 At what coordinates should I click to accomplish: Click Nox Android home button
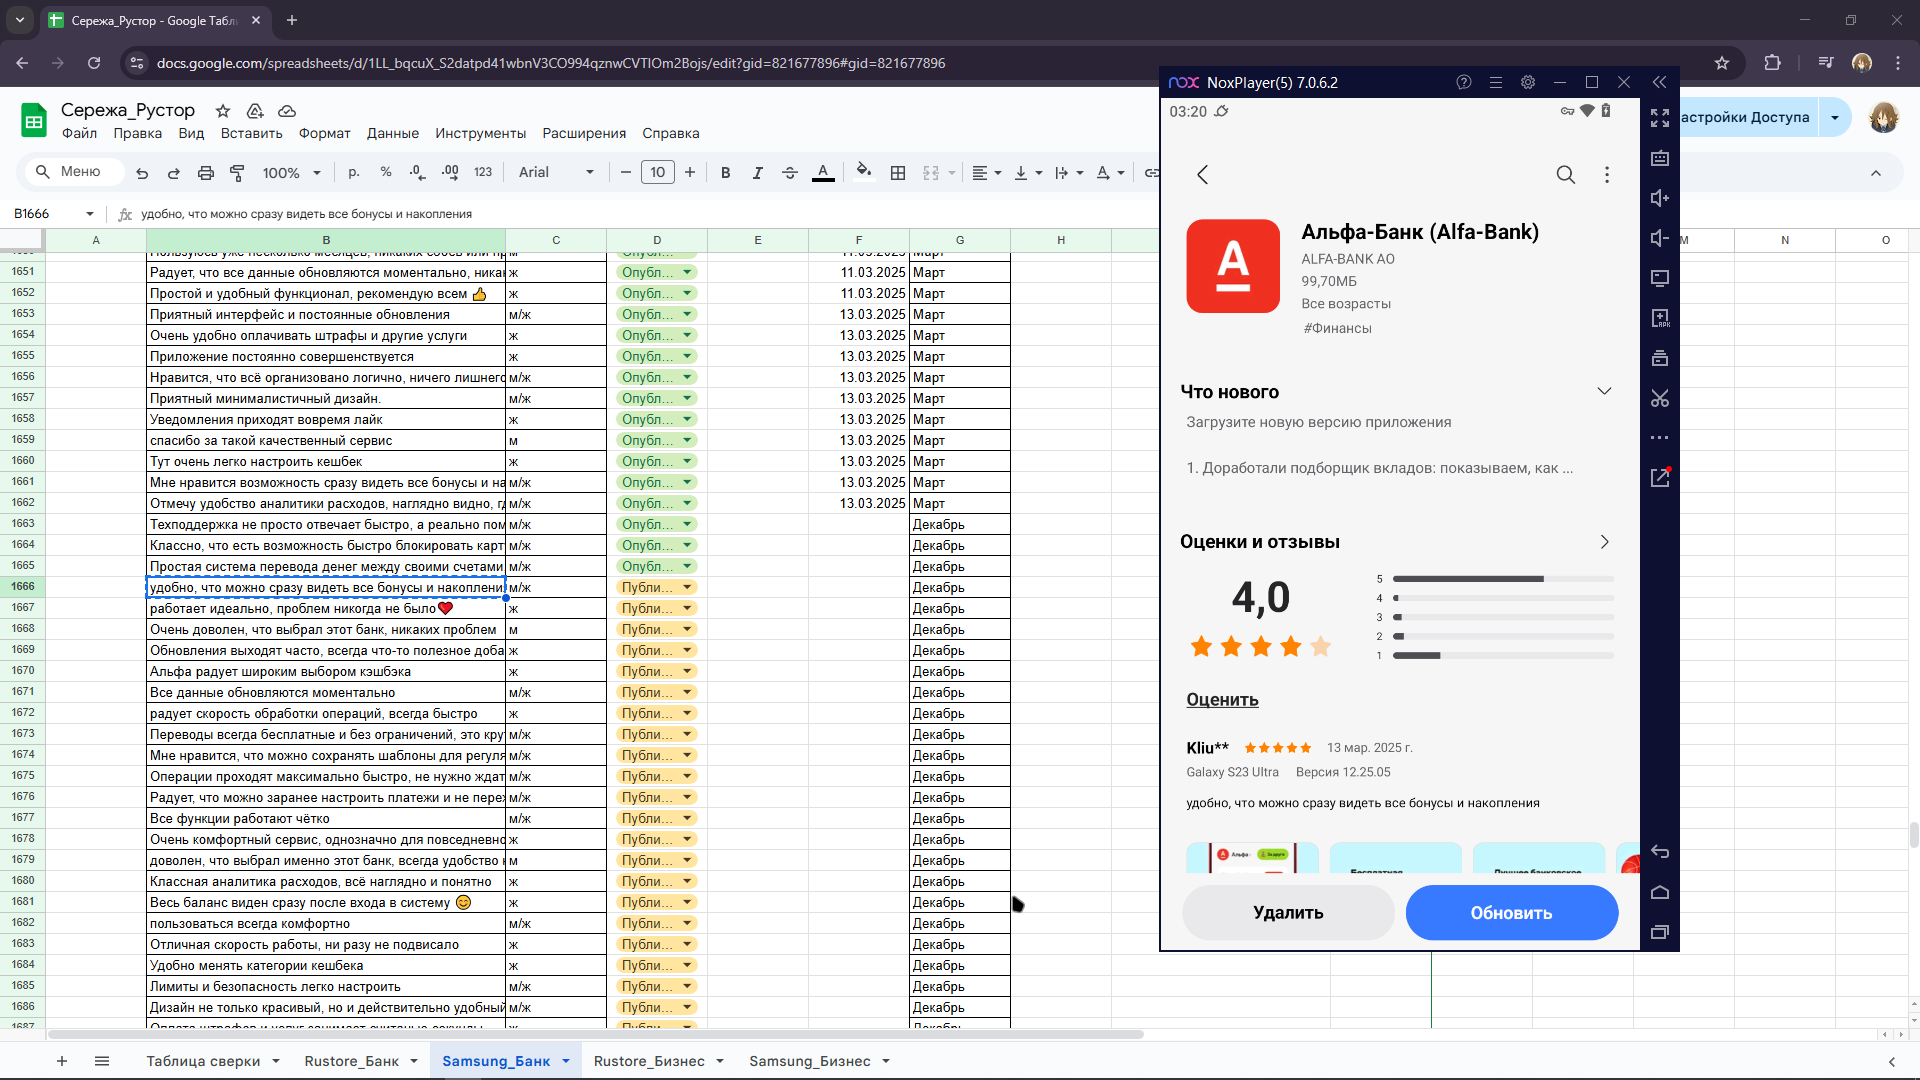point(1660,893)
